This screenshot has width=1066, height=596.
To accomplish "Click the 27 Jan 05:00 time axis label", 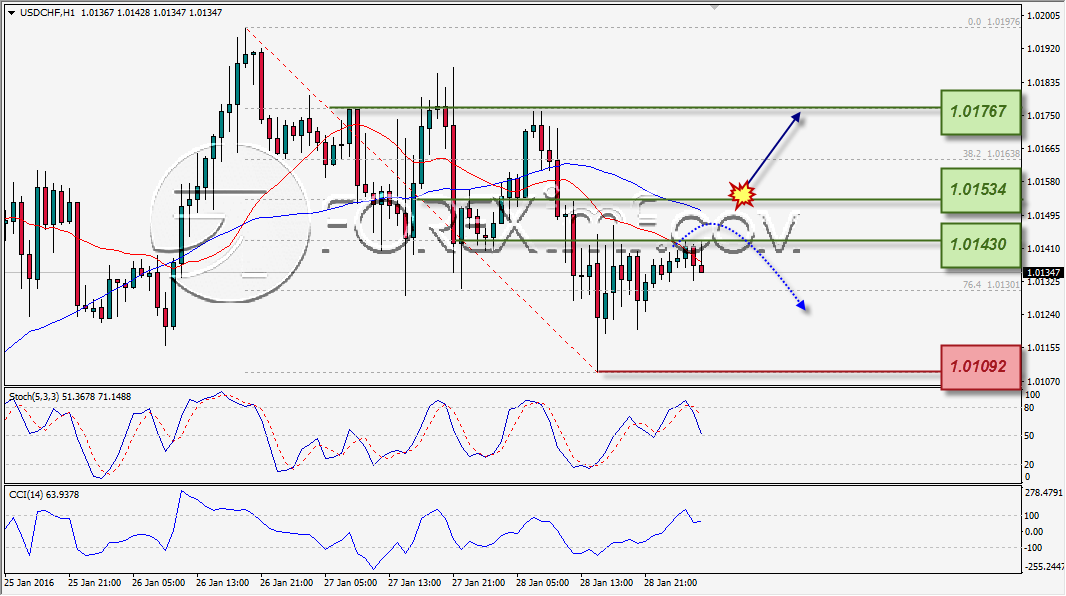I will click(x=350, y=583).
